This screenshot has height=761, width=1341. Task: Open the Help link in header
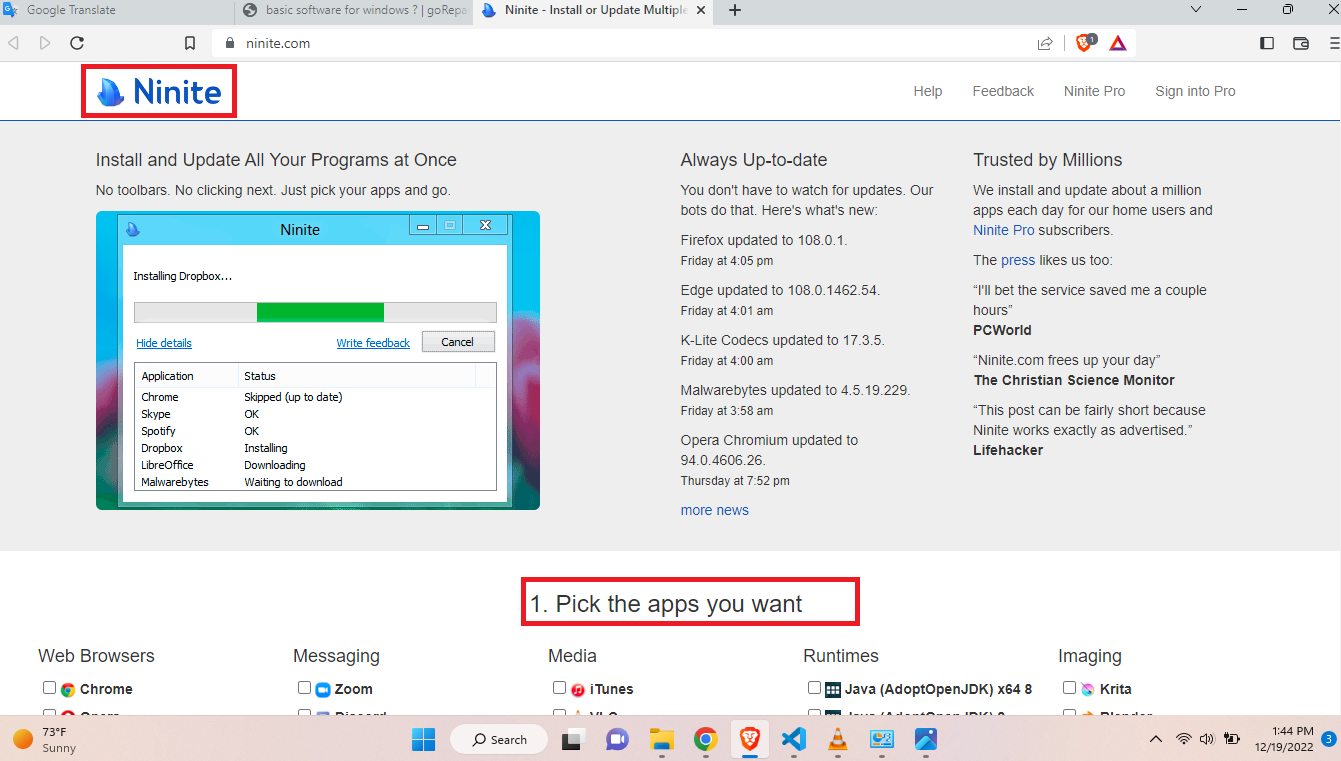pyautogui.click(x=928, y=91)
